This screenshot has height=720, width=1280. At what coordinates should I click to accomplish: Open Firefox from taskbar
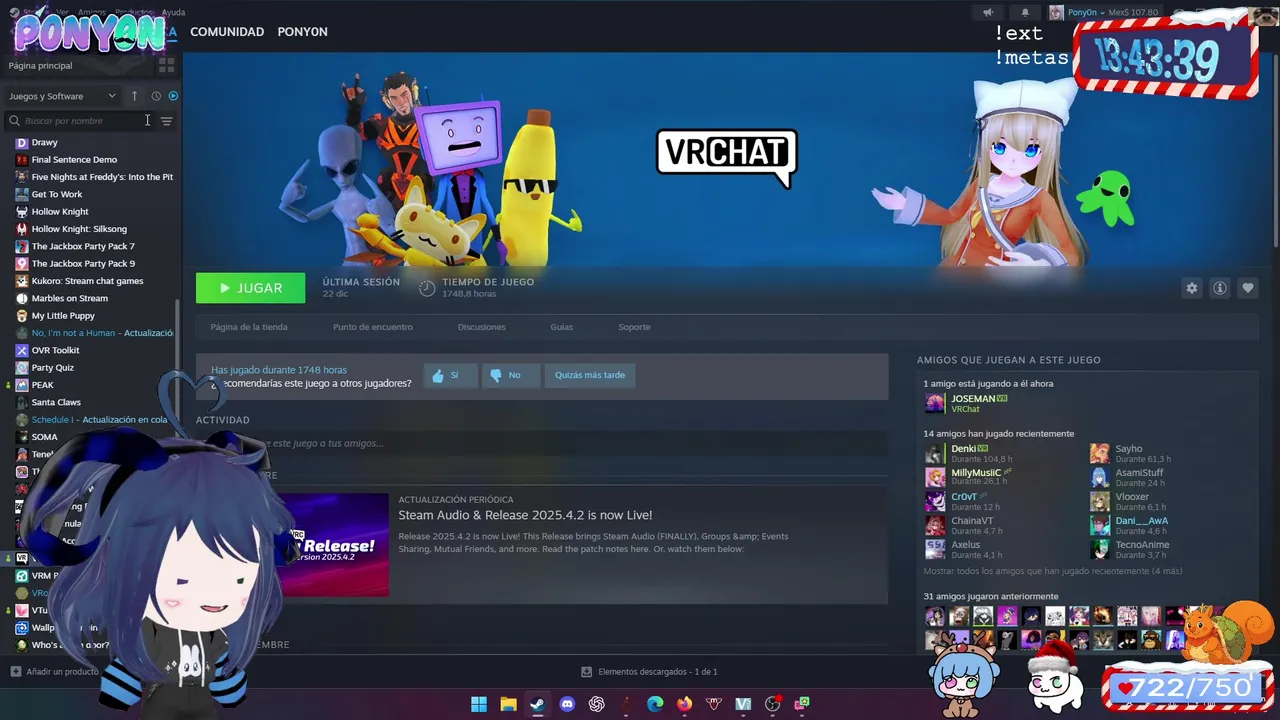coord(684,704)
